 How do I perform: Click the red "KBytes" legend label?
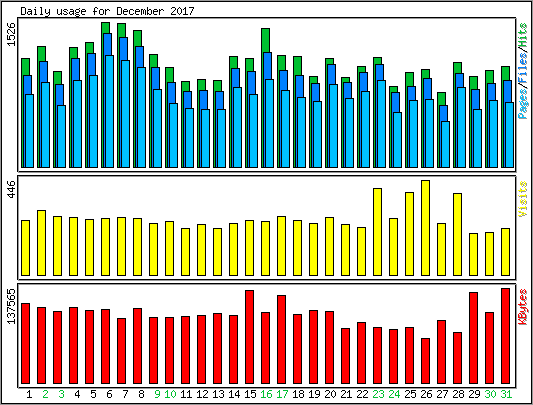(523, 306)
